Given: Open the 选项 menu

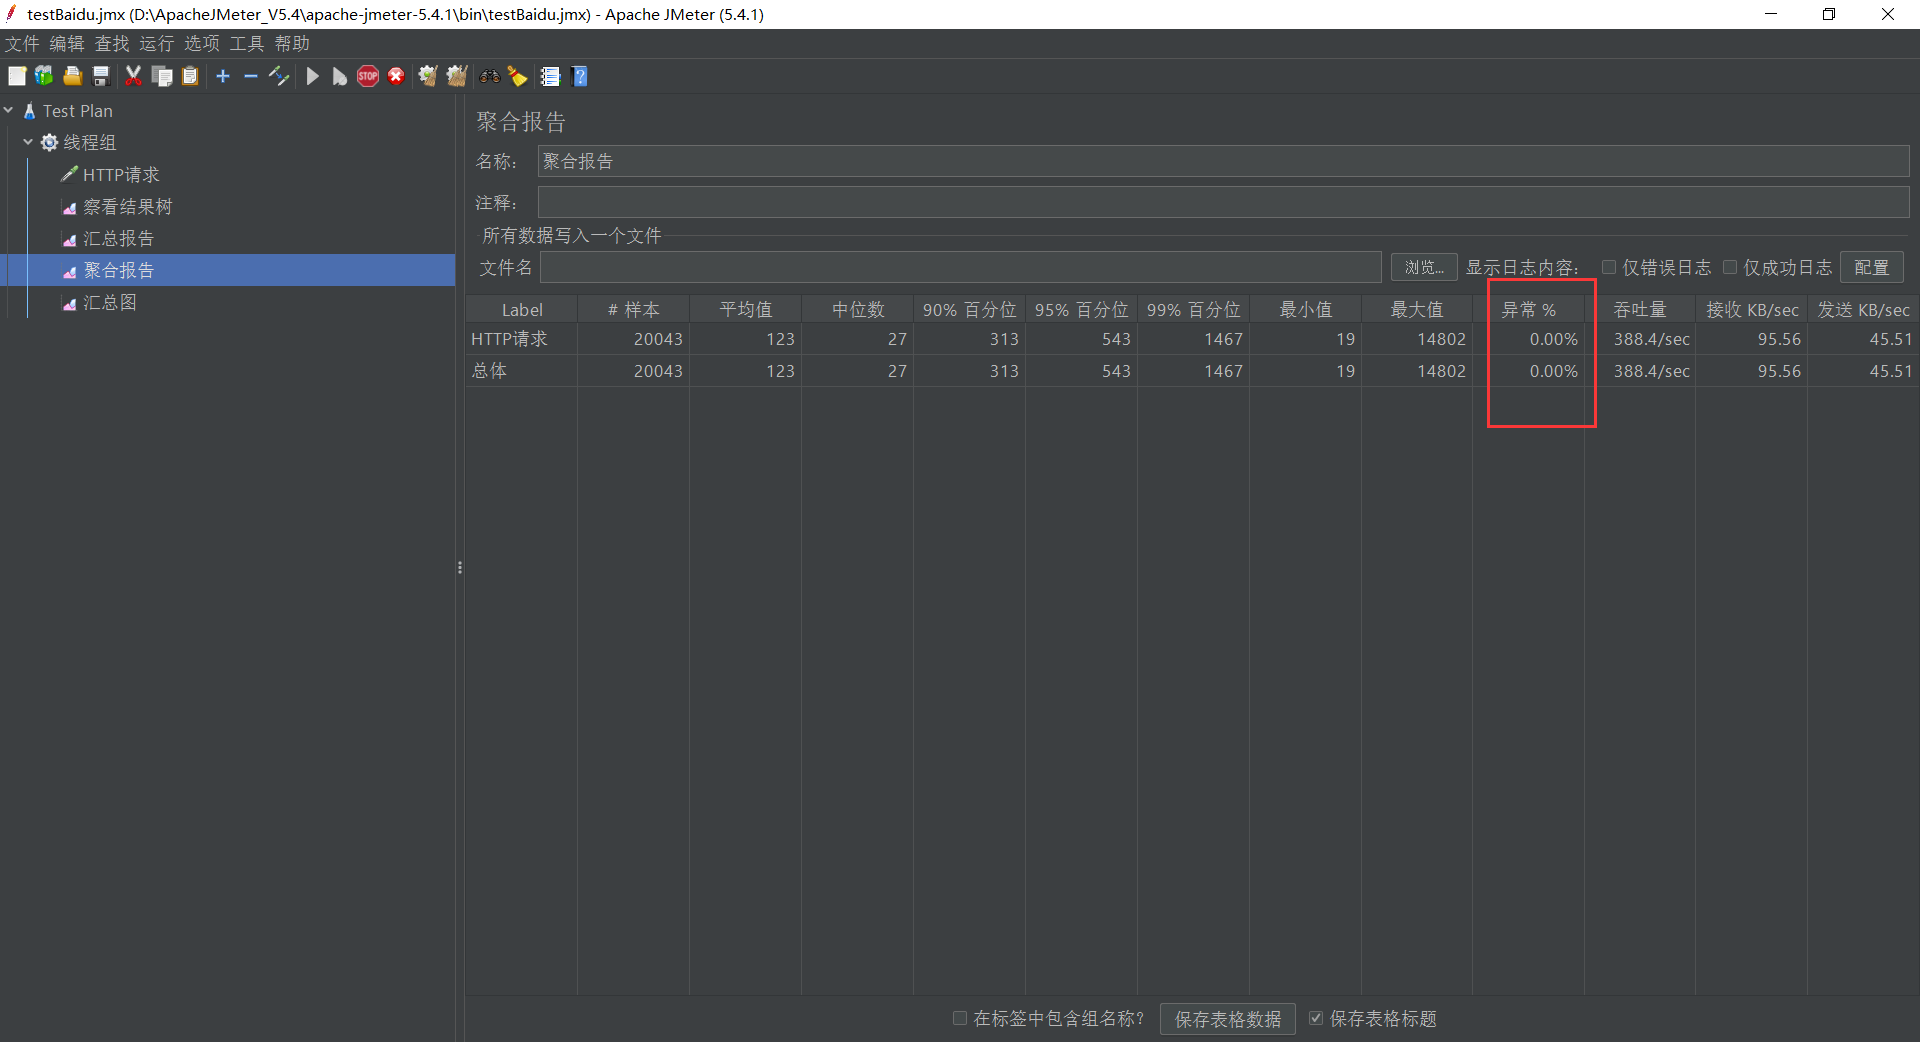Looking at the screenshot, I should [x=201, y=43].
